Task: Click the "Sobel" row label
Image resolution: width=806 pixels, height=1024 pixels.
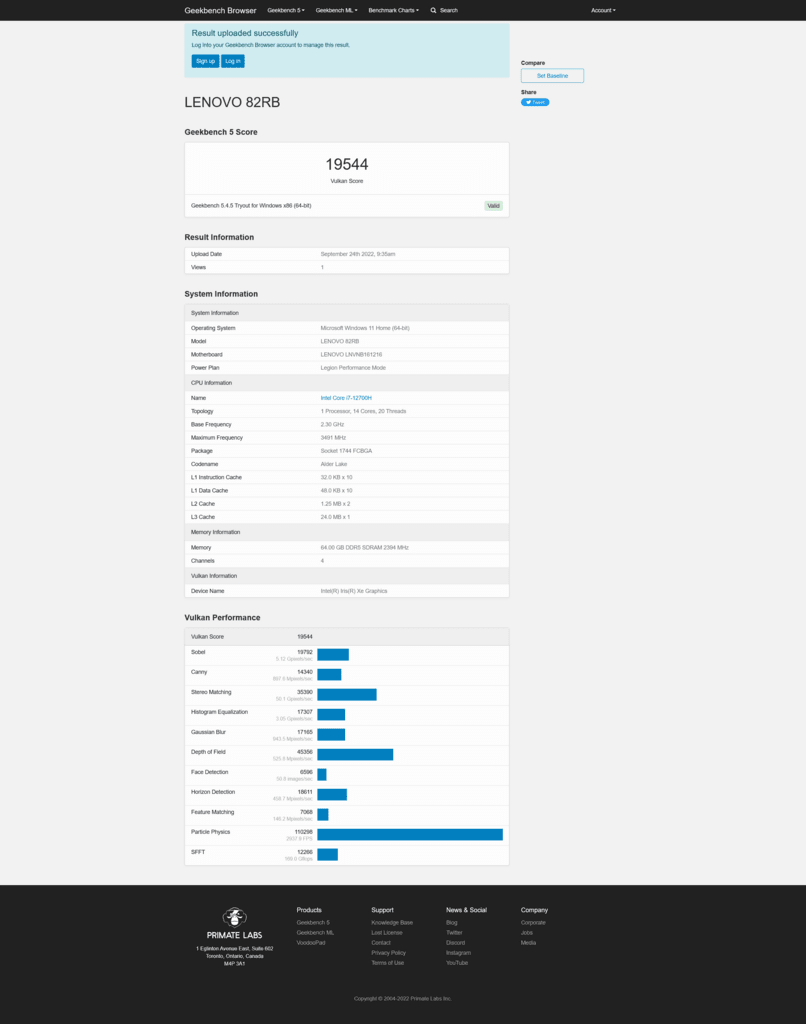Action: [198, 652]
